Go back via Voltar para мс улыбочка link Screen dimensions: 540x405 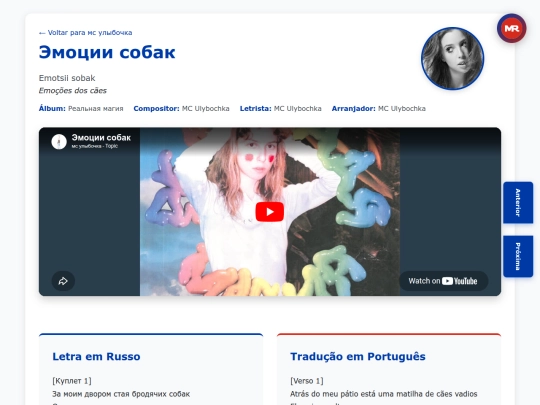(85, 33)
